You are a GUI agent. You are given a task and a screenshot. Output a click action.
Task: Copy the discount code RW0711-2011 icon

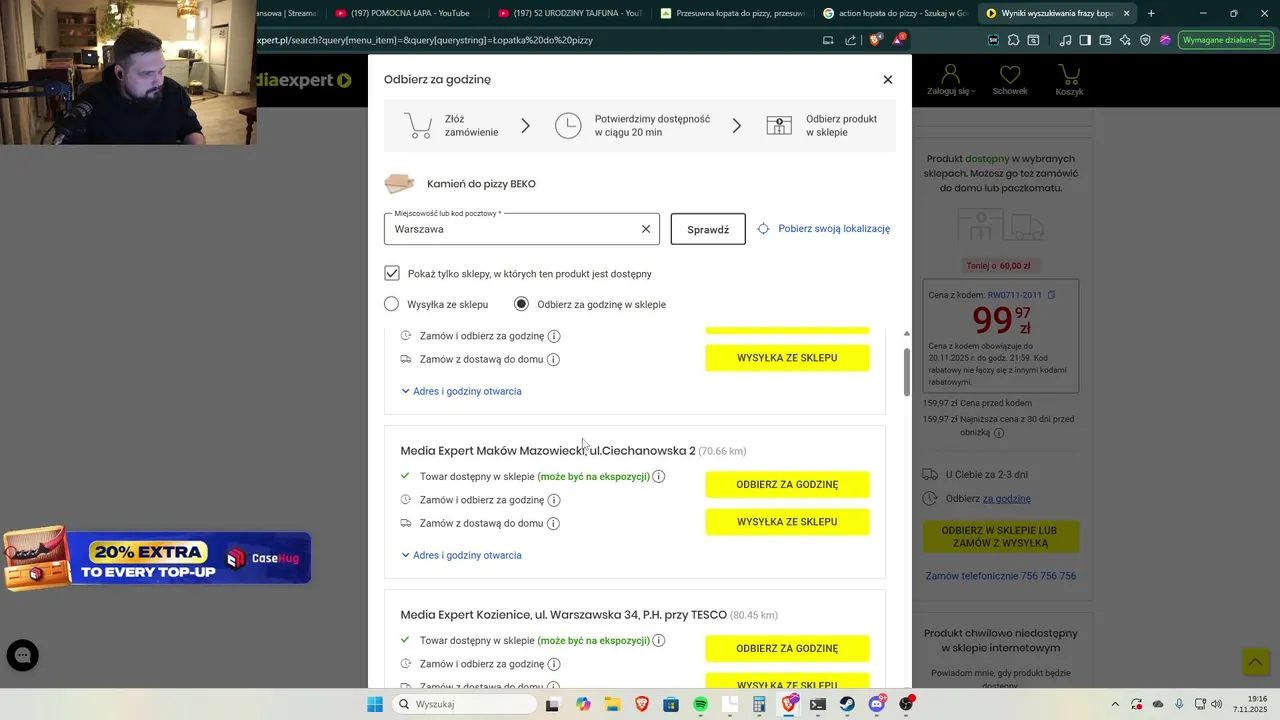(1051, 295)
